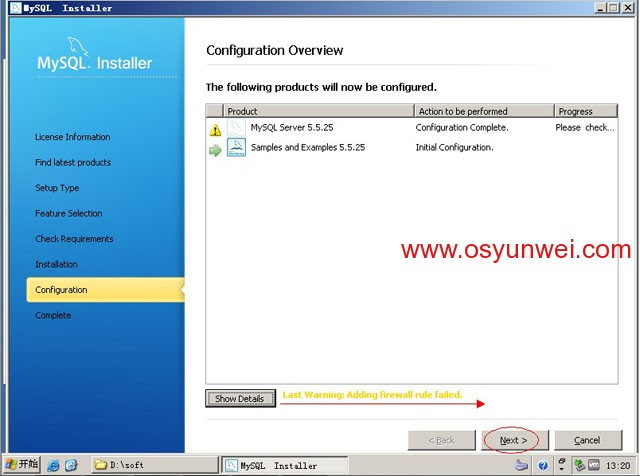Go to the Complete step
The image size is (640, 476).
coord(53,315)
